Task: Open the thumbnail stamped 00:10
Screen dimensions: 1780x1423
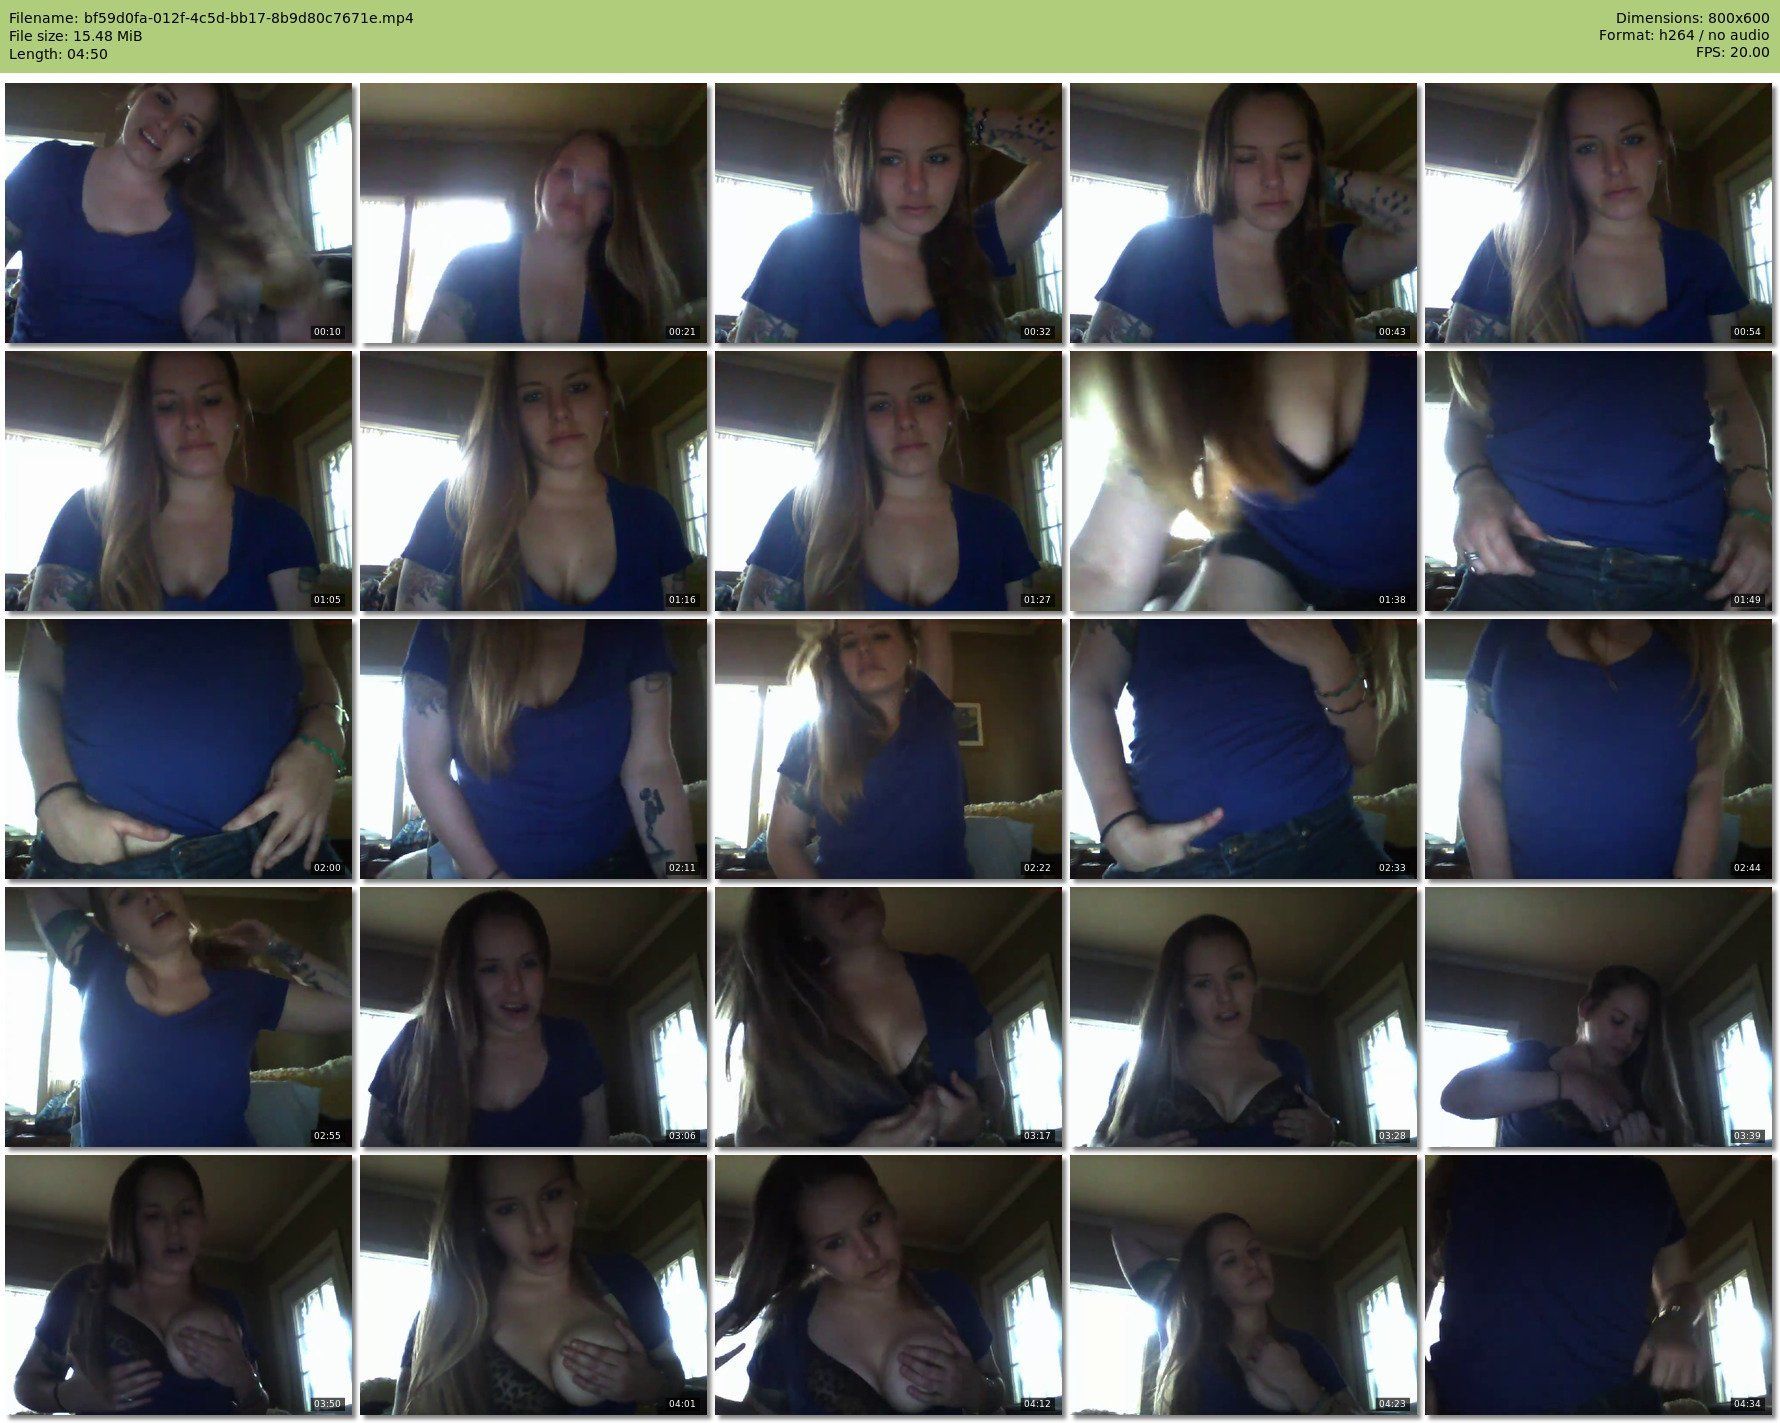Action: click(178, 213)
